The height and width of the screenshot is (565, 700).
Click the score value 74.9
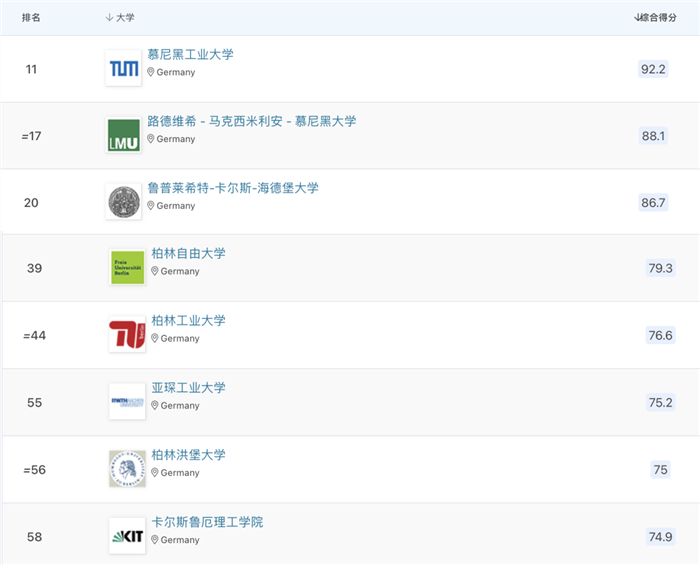click(x=660, y=536)
